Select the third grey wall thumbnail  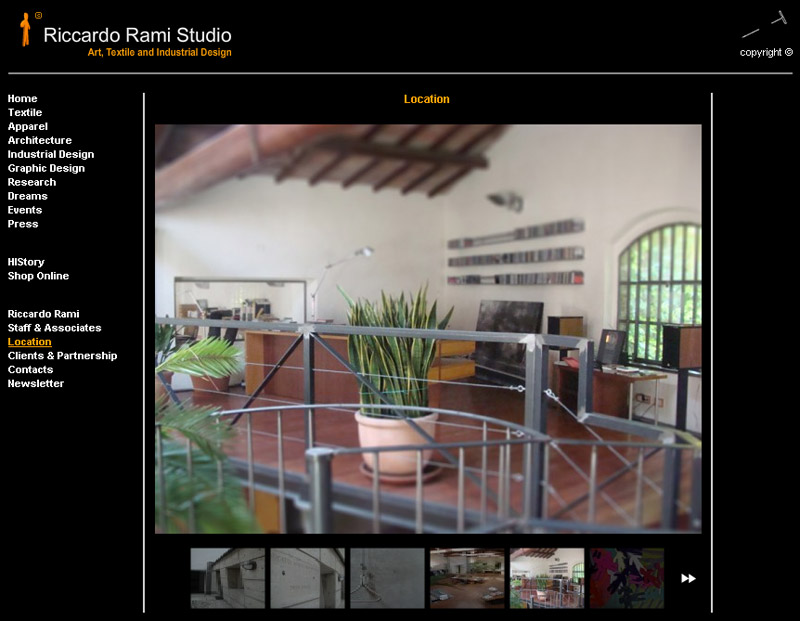(x=387, y=578)
